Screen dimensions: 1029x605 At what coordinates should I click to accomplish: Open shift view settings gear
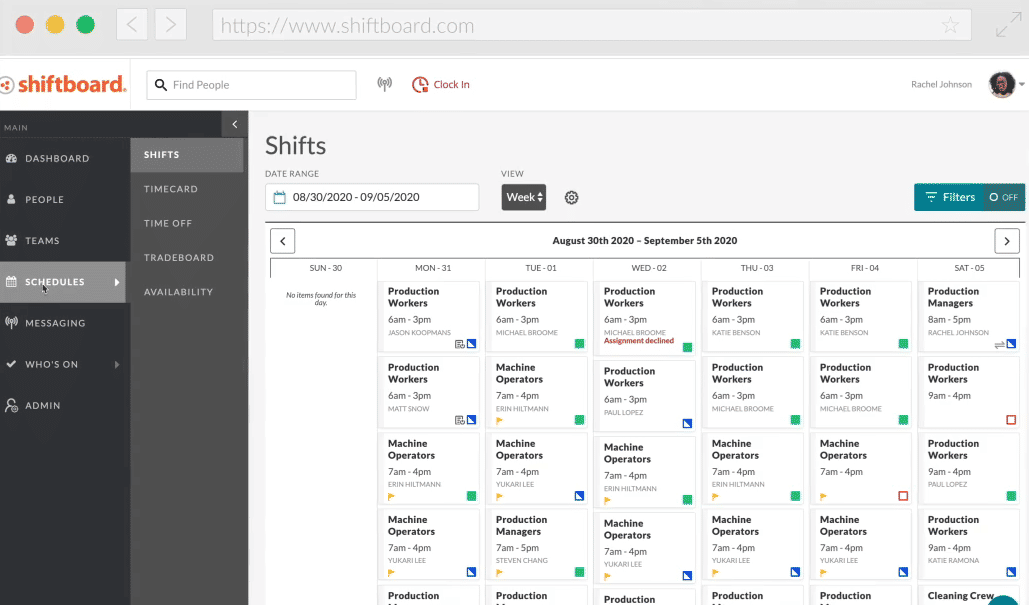(572, 198)
